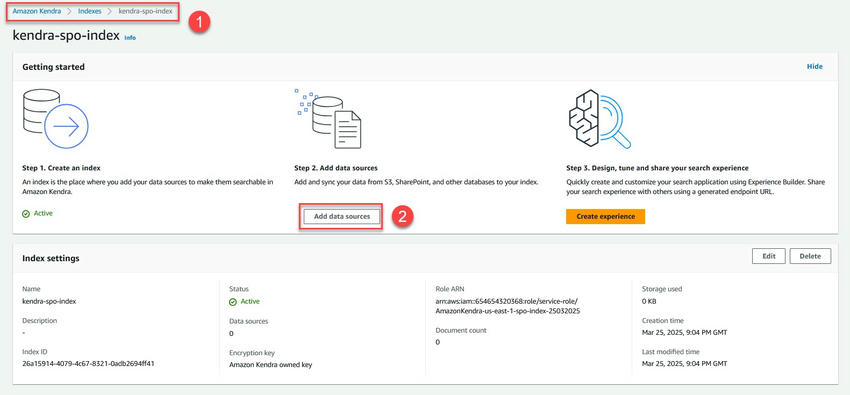Edit the index settings
This screenshot has height=395, width=850.
coord(769,256)
